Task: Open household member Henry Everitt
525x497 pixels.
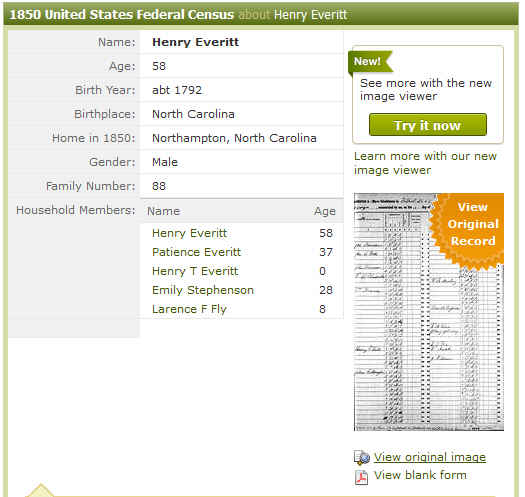Action: [189, 233]
